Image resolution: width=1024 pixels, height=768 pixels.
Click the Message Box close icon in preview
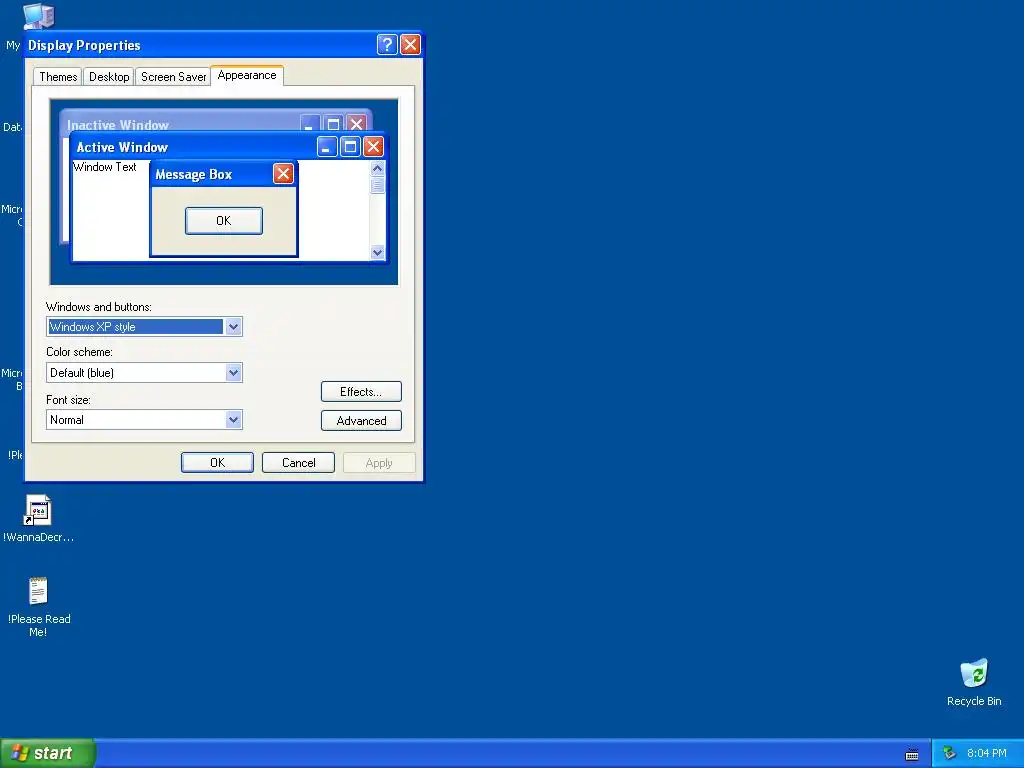coord(283,174)
